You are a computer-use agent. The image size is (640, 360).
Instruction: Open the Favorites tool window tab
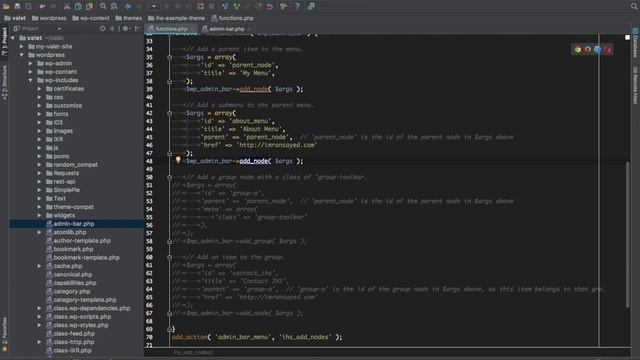click(4, 335)
